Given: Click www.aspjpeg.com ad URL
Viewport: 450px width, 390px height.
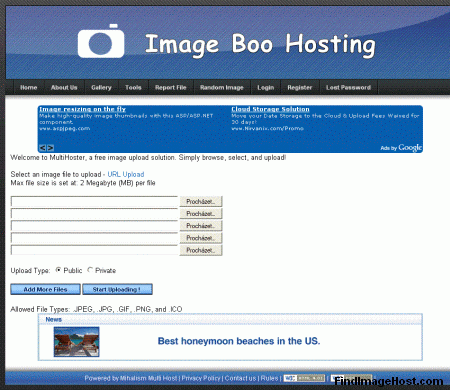Looking at the screenshot, I should (x=65, y=128).
